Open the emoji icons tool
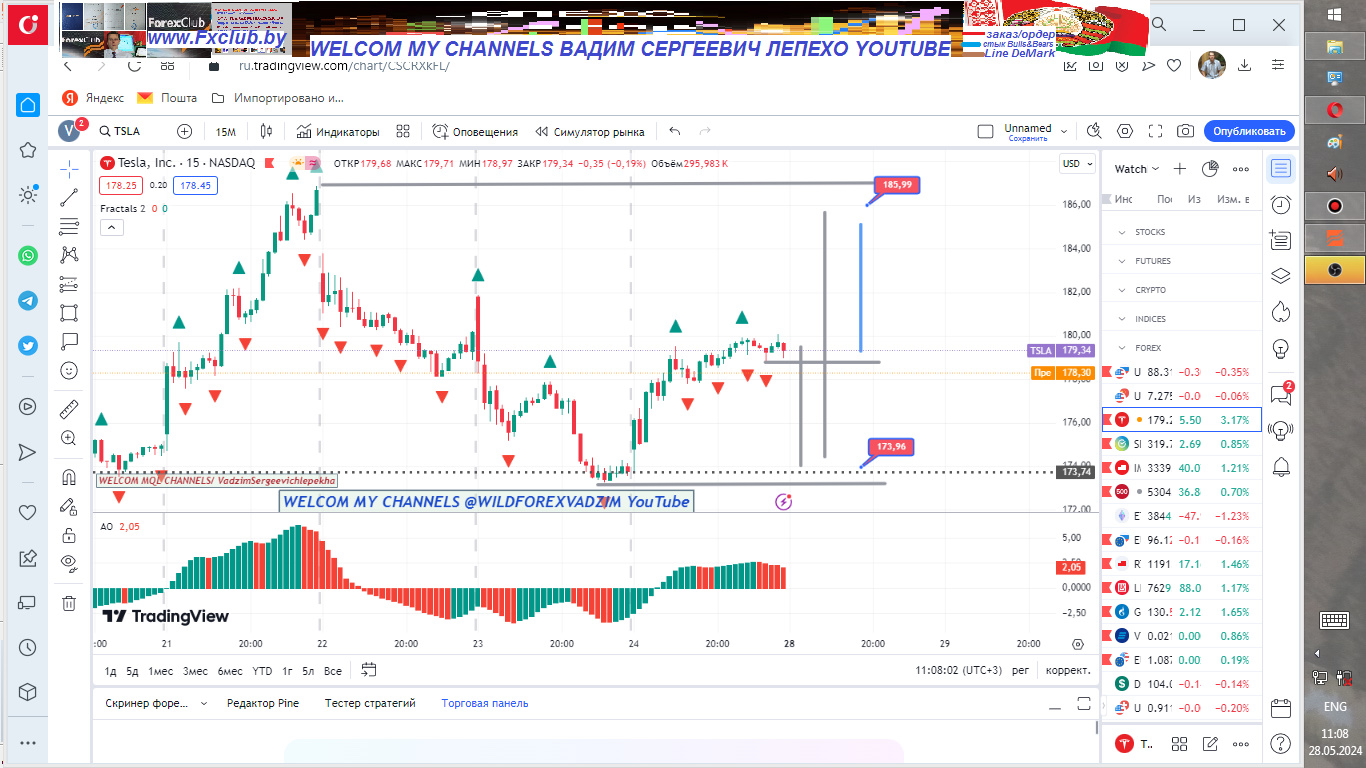 pyautogui.click(x=69, y=370)
